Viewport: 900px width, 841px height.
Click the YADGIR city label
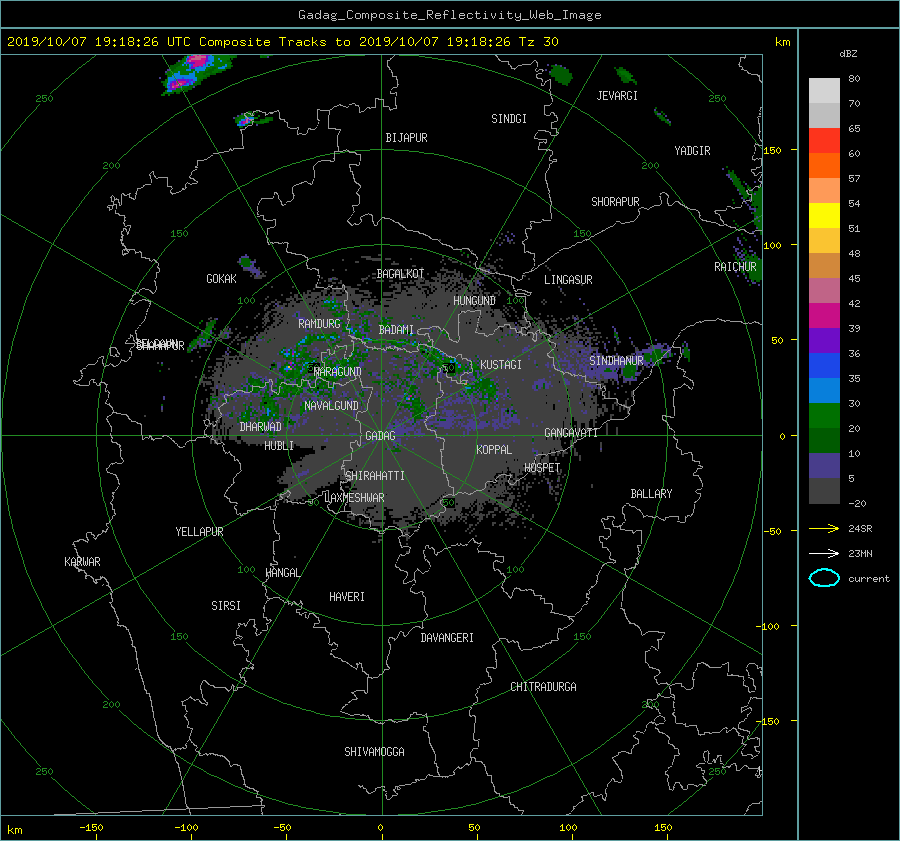[x=692, y=151]
